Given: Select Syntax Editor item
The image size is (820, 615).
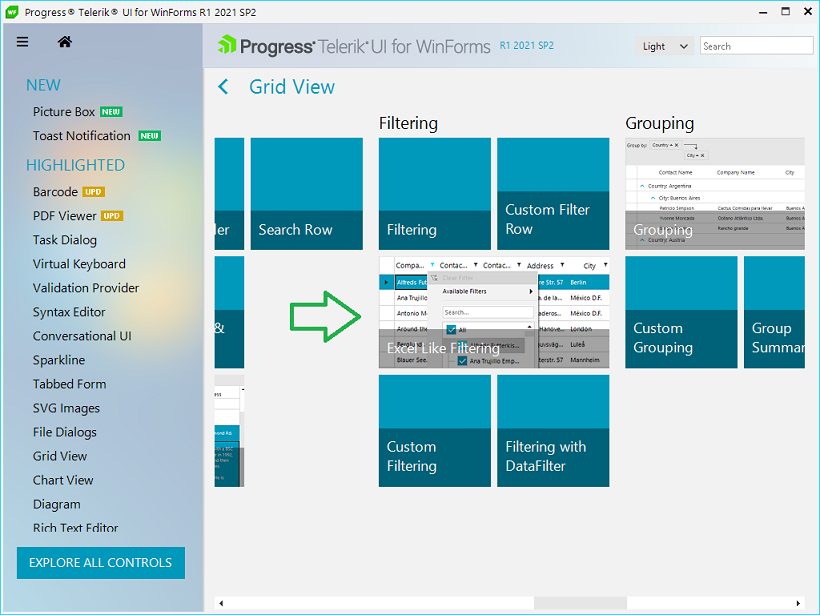Looking at the screenshot, I should 69,312.
